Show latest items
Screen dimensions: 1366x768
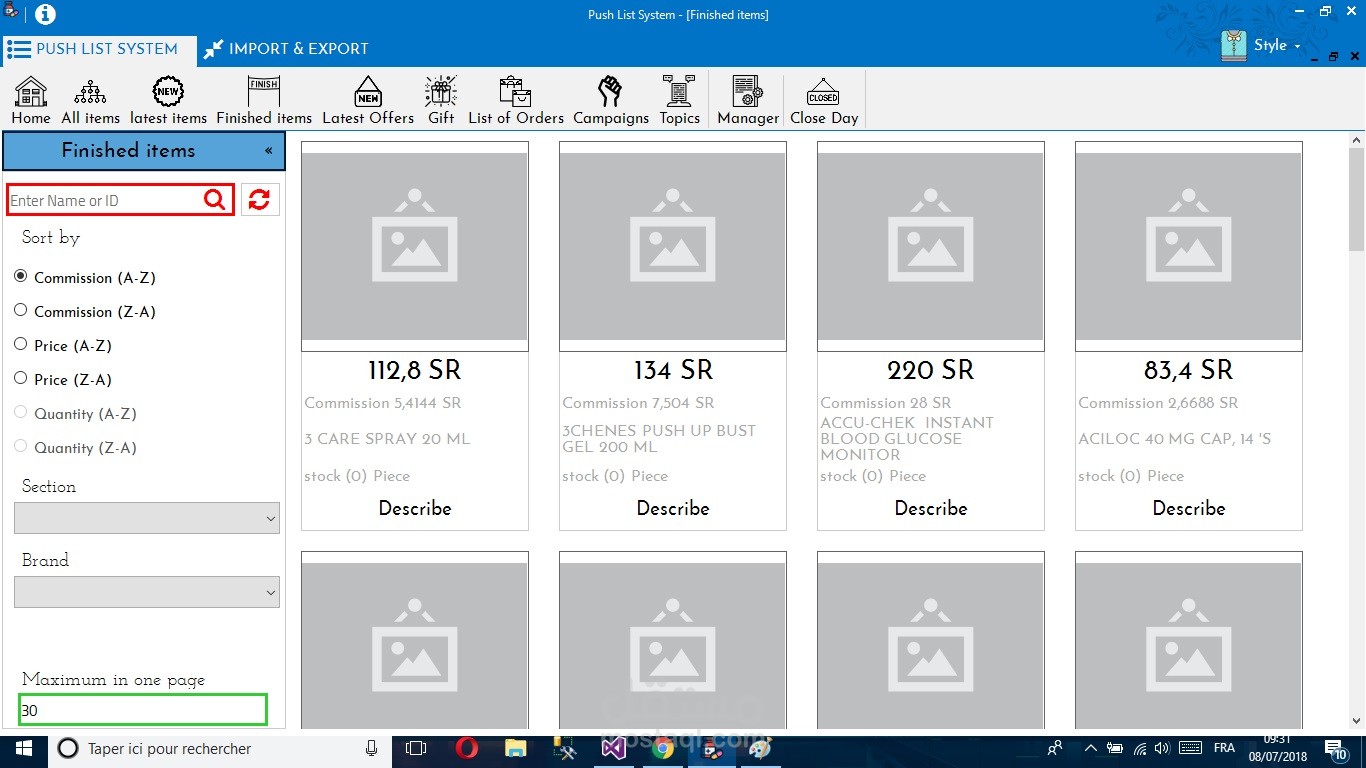point(168,100)
